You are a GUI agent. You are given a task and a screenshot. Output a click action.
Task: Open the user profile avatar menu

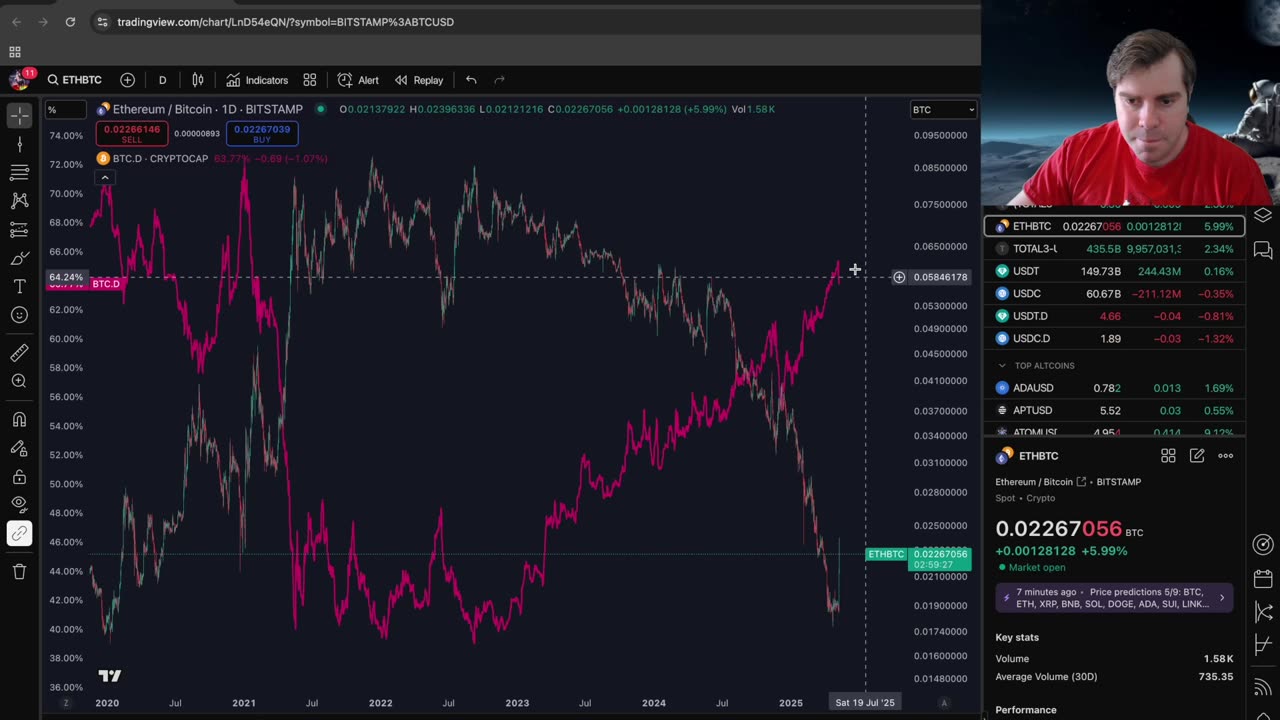[19, 80]
